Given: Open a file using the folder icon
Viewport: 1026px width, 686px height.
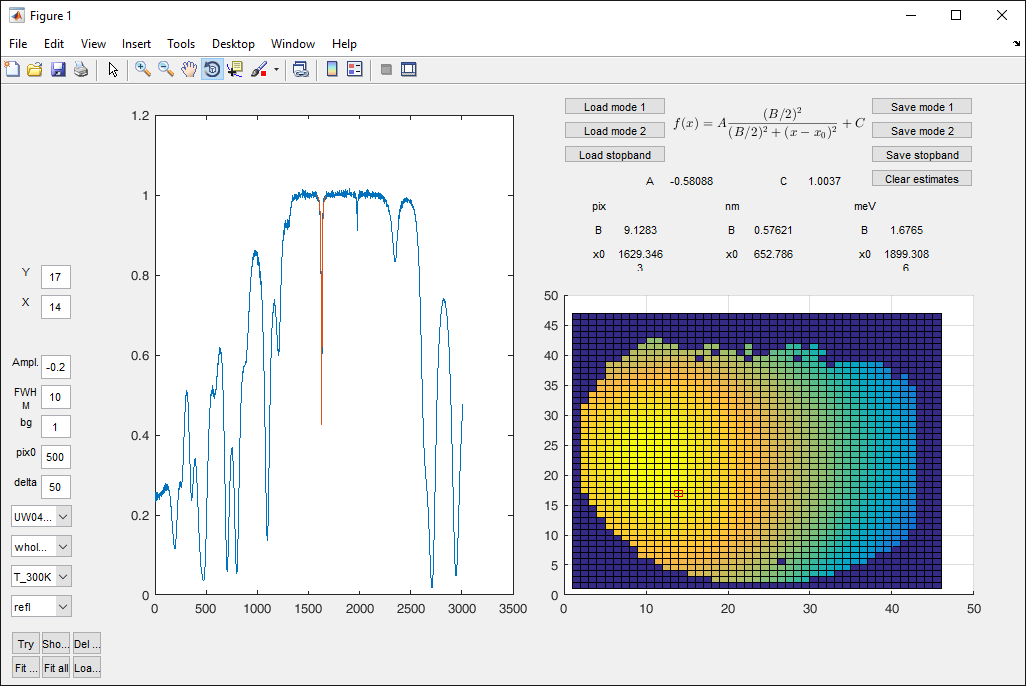Looking at the screenshot, I should pyautogui.click(x=35, y=69).
